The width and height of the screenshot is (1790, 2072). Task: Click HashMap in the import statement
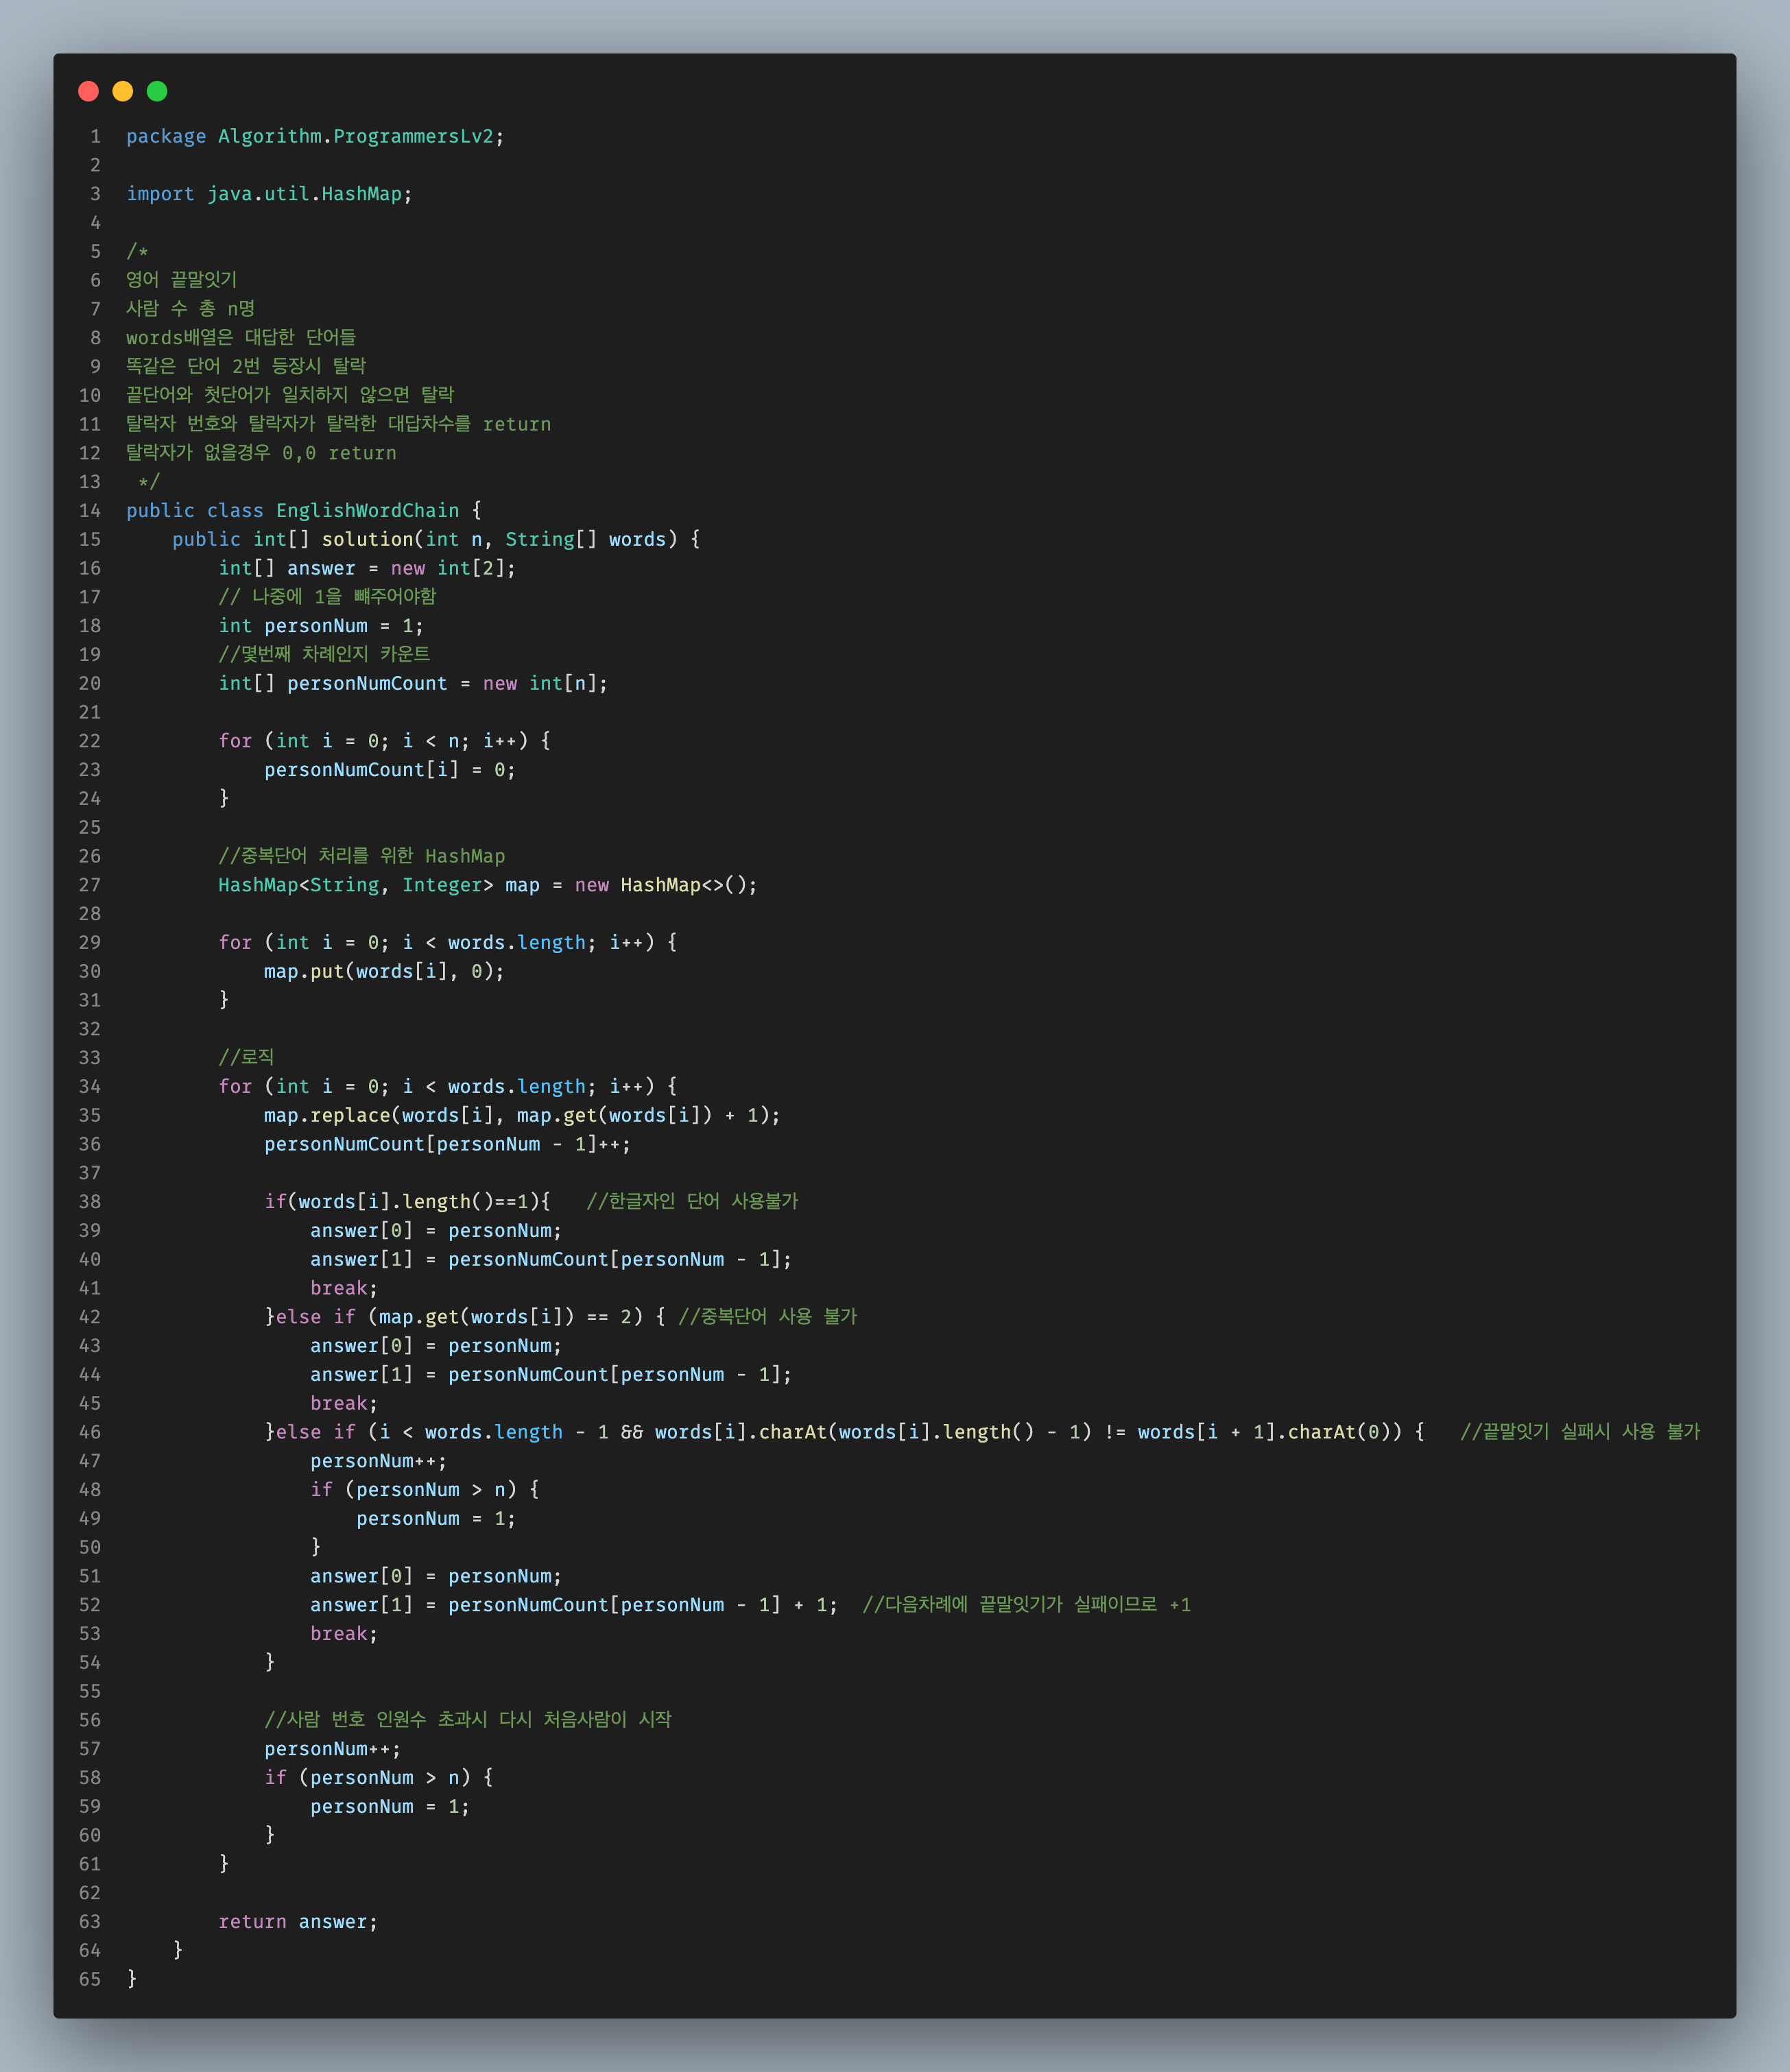(361, 194)
